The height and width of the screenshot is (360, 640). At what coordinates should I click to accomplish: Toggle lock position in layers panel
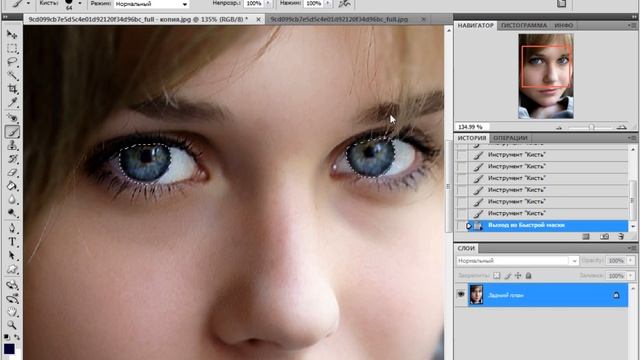518,276
